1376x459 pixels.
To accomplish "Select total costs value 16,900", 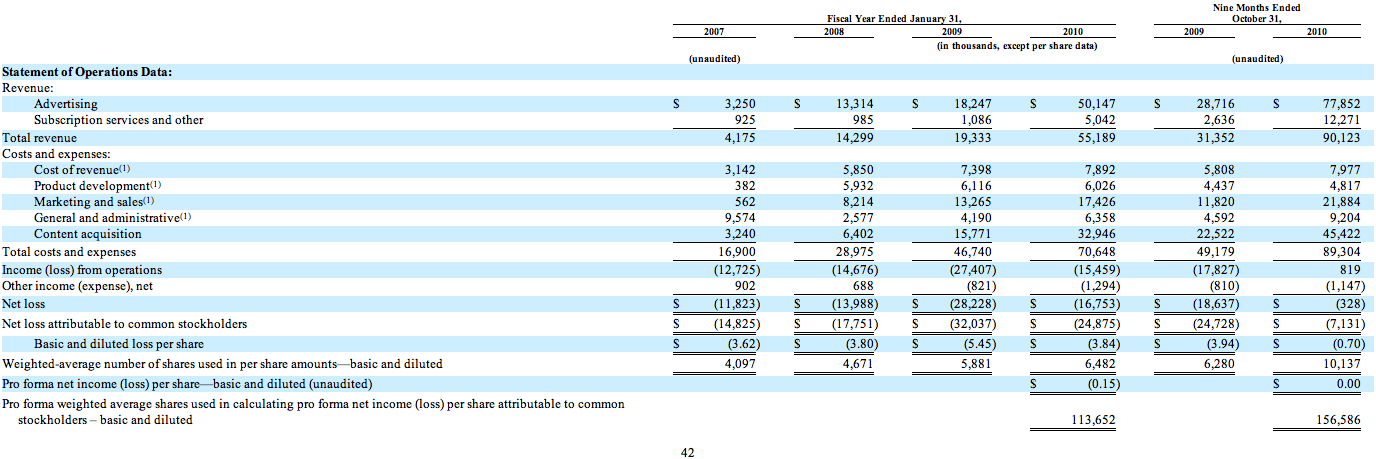I will click(736, 252).
